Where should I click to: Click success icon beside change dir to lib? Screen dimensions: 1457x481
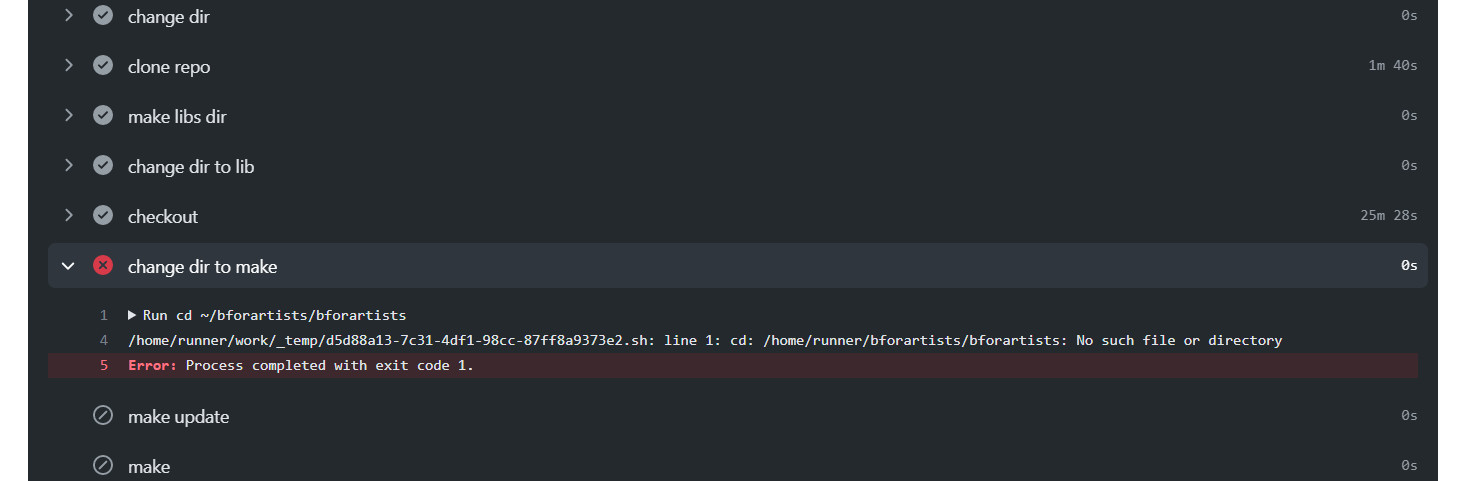tap(103, 166)
